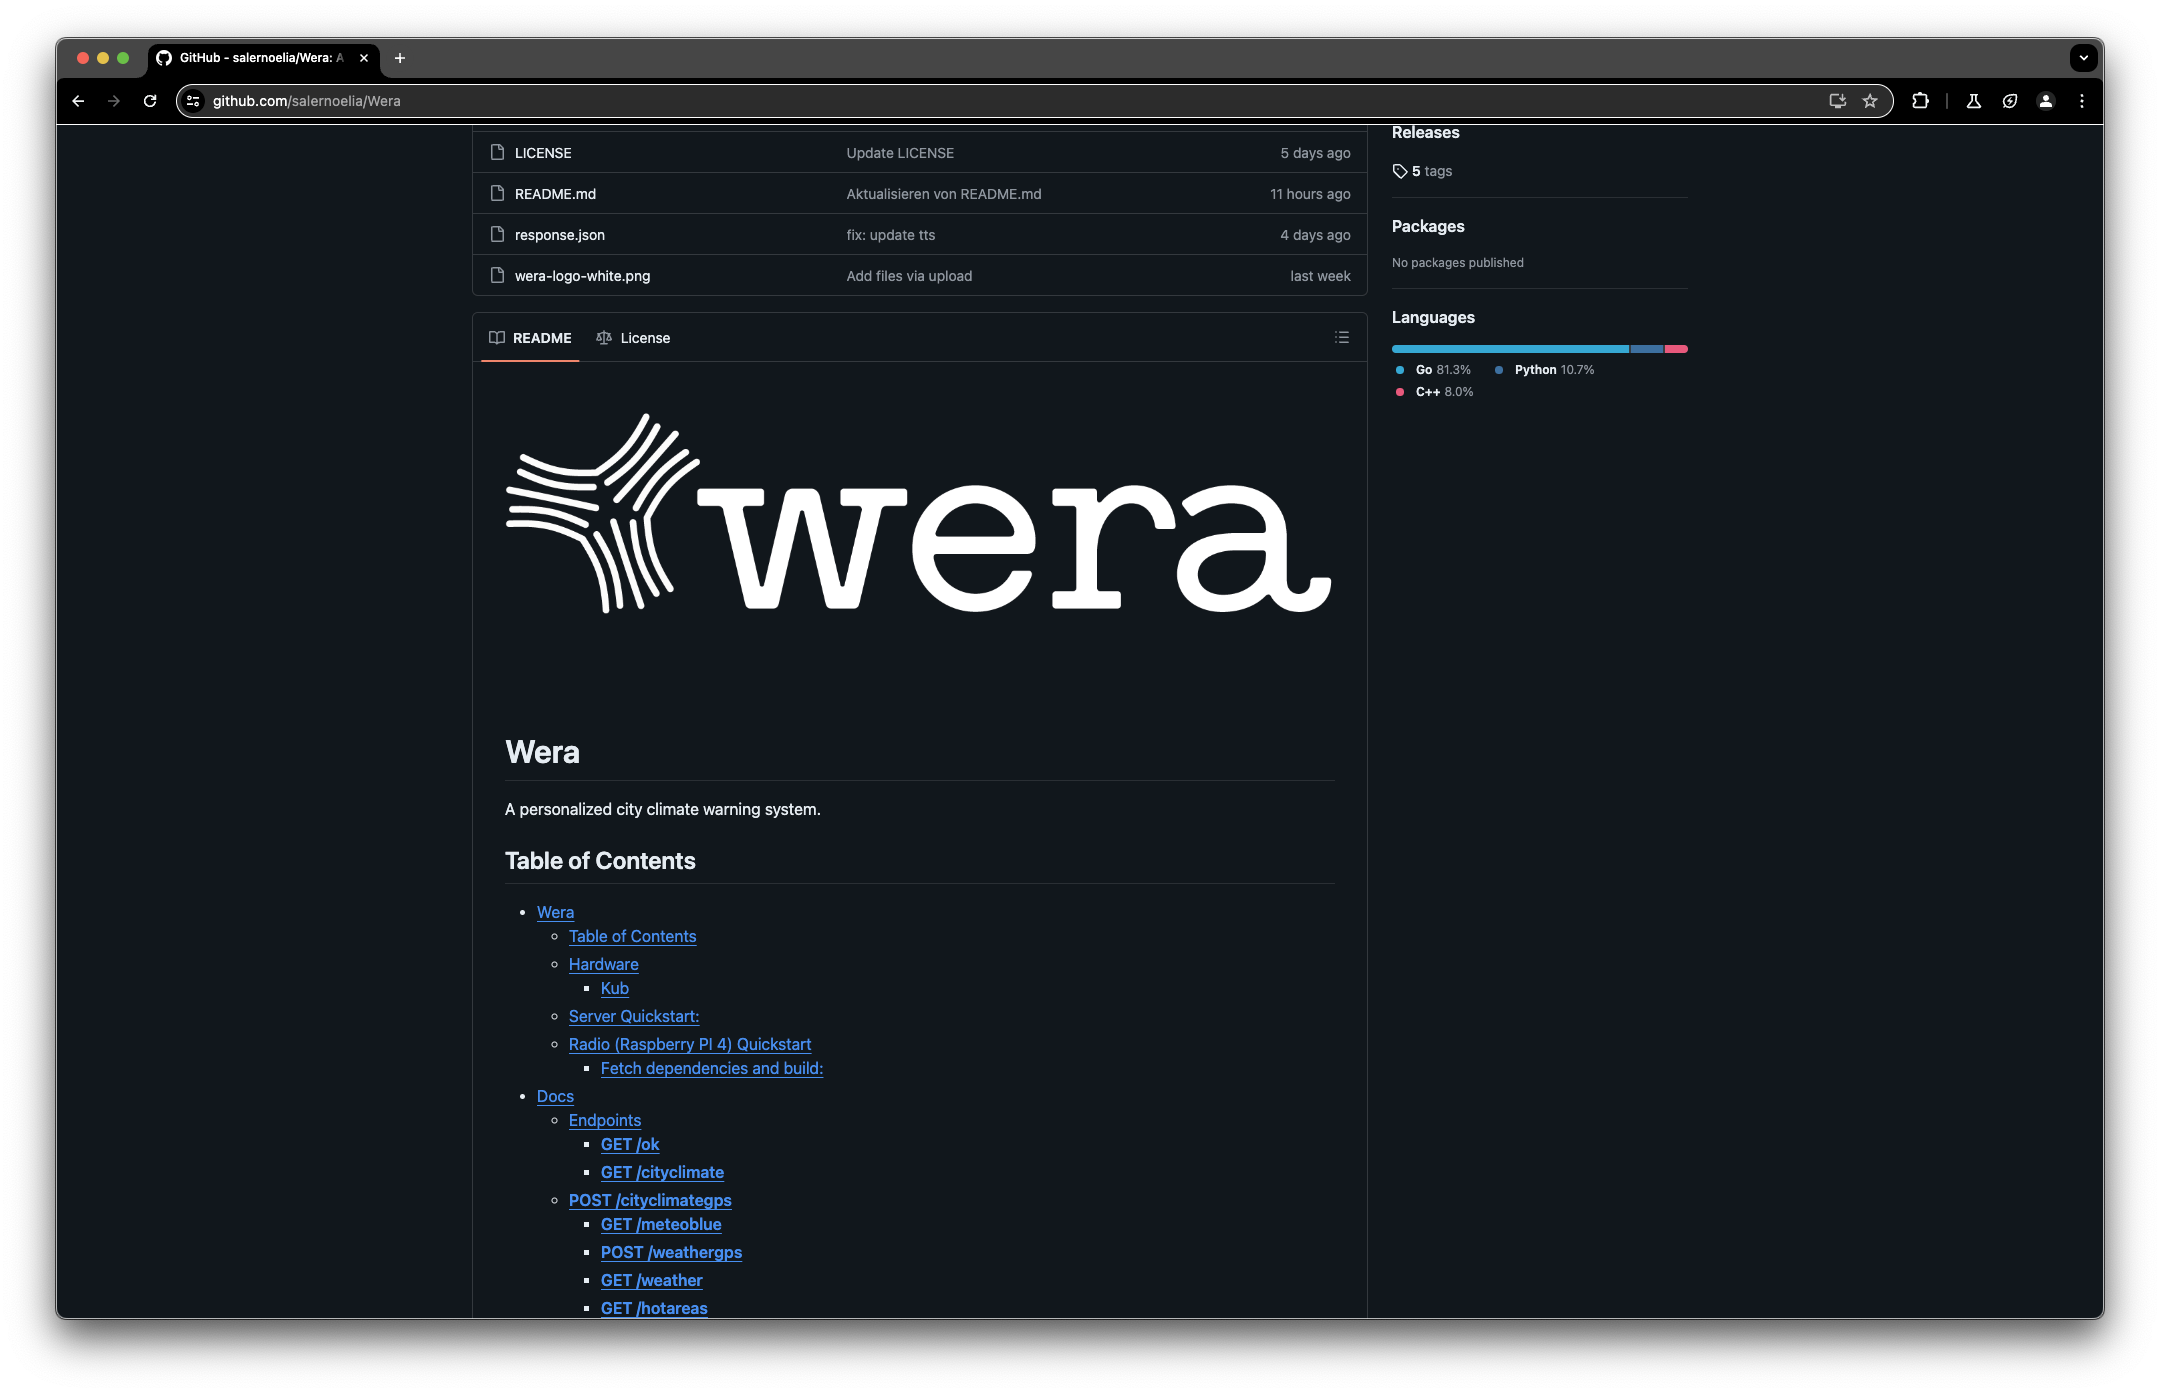
Task: Click the red C++ segment of language bar
Action: coord(1676,349)
